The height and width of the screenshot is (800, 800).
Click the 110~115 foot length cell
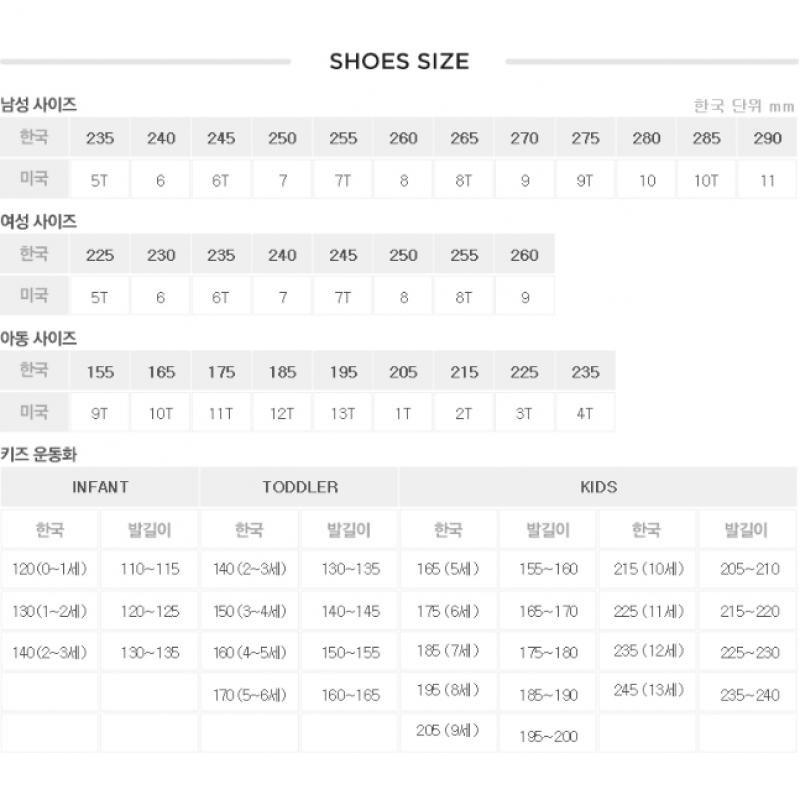(x=150, y=569)
